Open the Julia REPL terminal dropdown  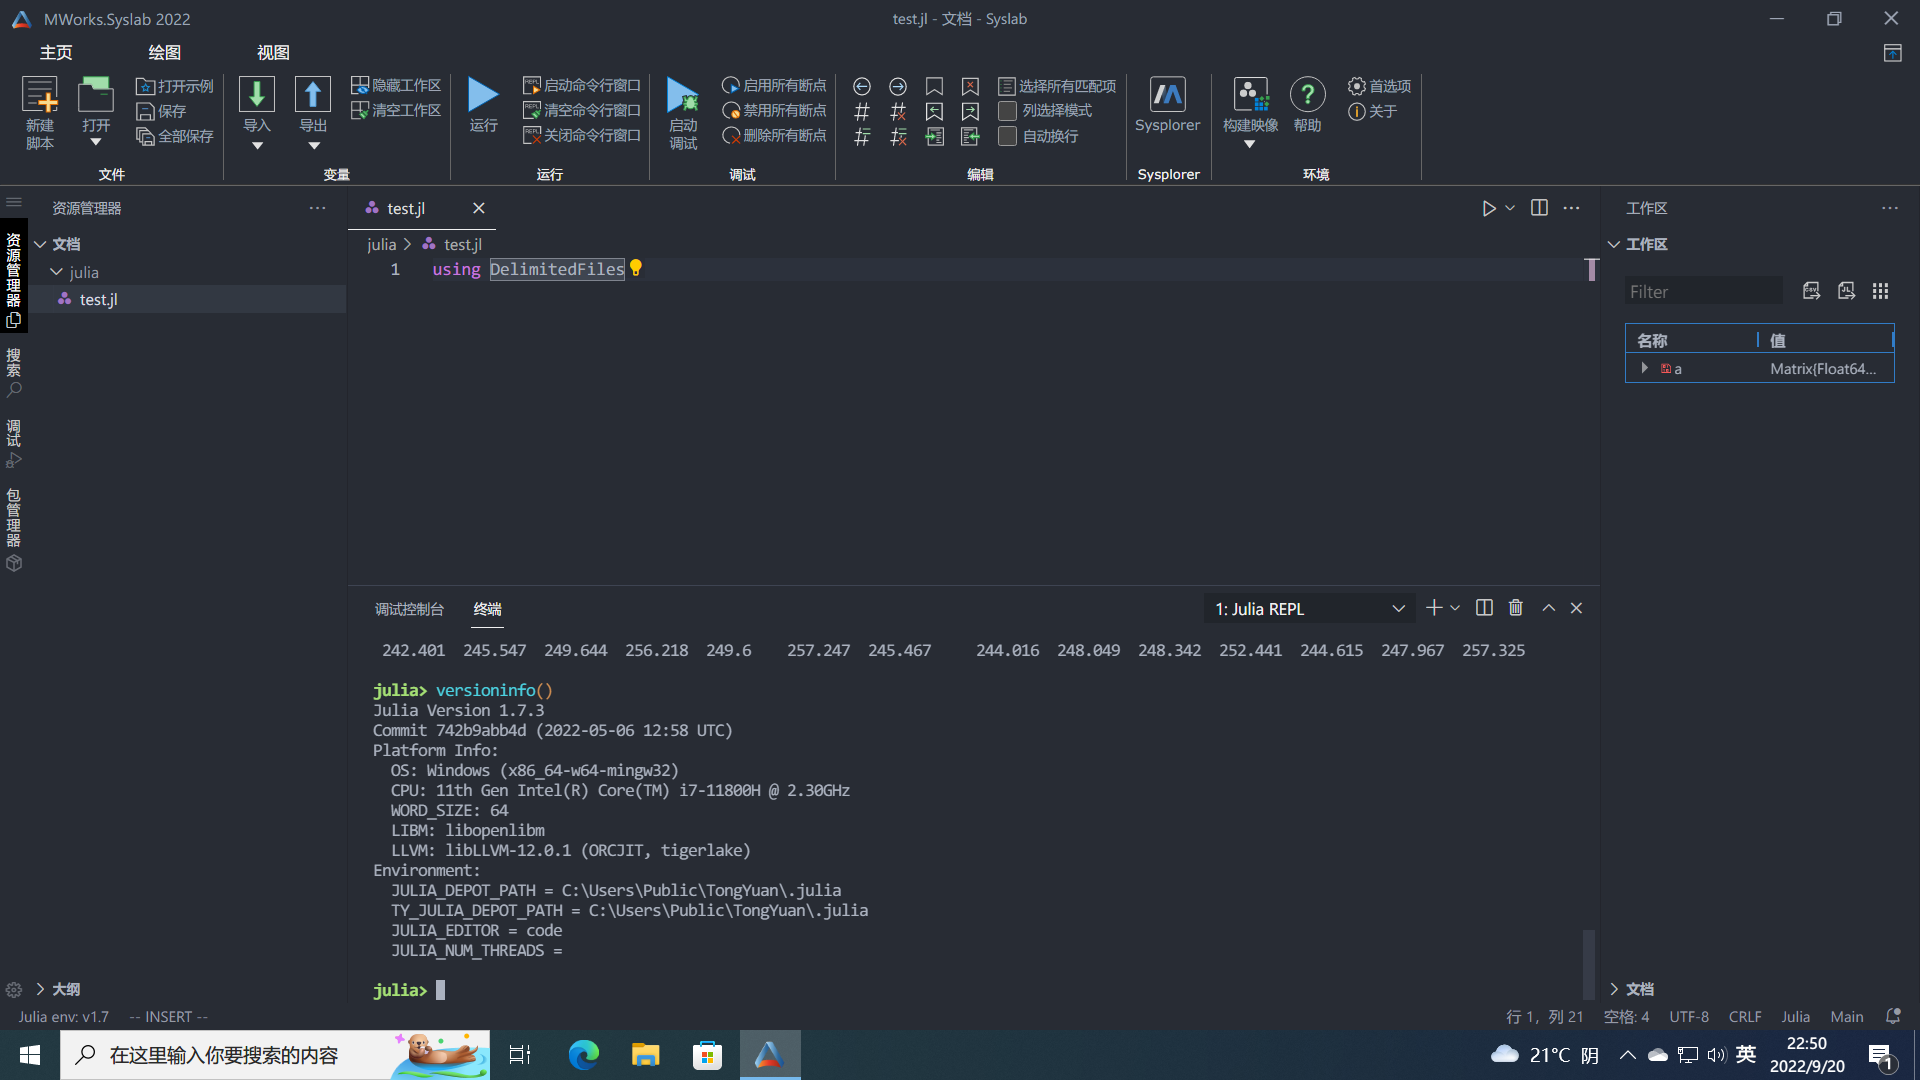pyautogui.click(x=1309, y=609)
